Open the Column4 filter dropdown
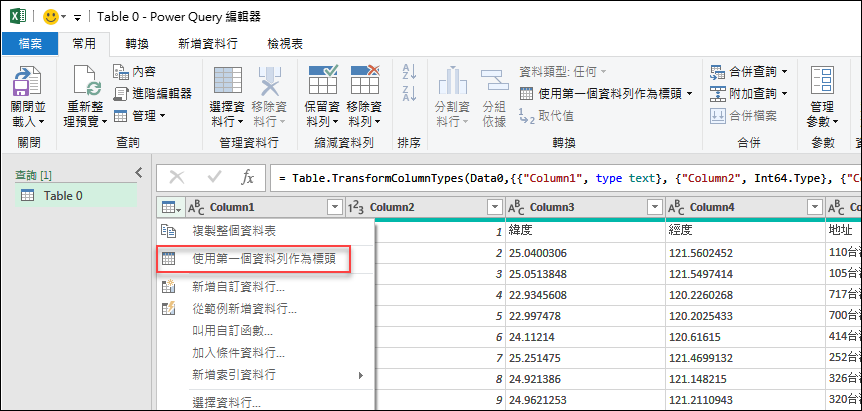This screenshot has width=862, height=411. (x=814, y=207)
